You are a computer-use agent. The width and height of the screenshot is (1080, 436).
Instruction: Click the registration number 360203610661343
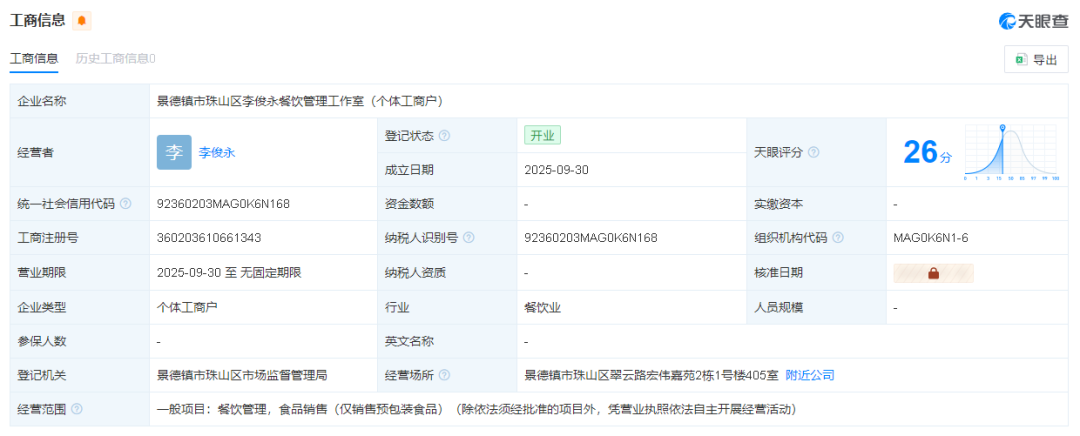(209, 238)
